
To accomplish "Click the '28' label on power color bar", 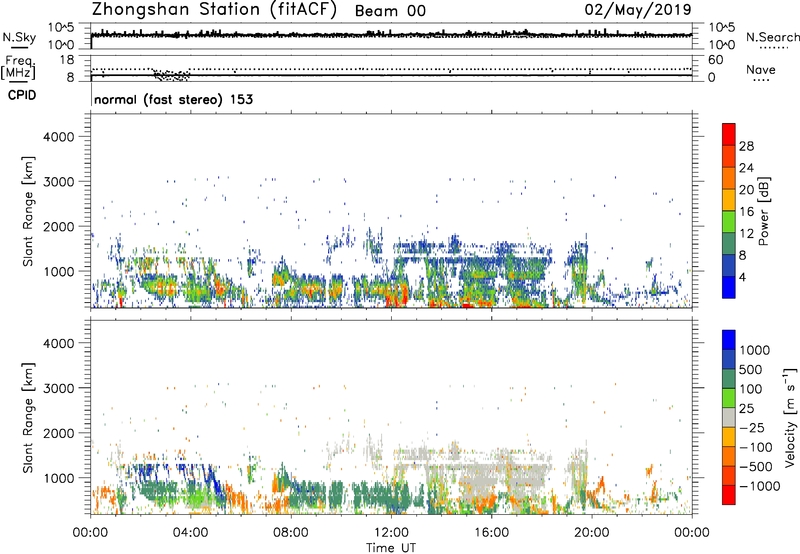I will pos(746,146).
